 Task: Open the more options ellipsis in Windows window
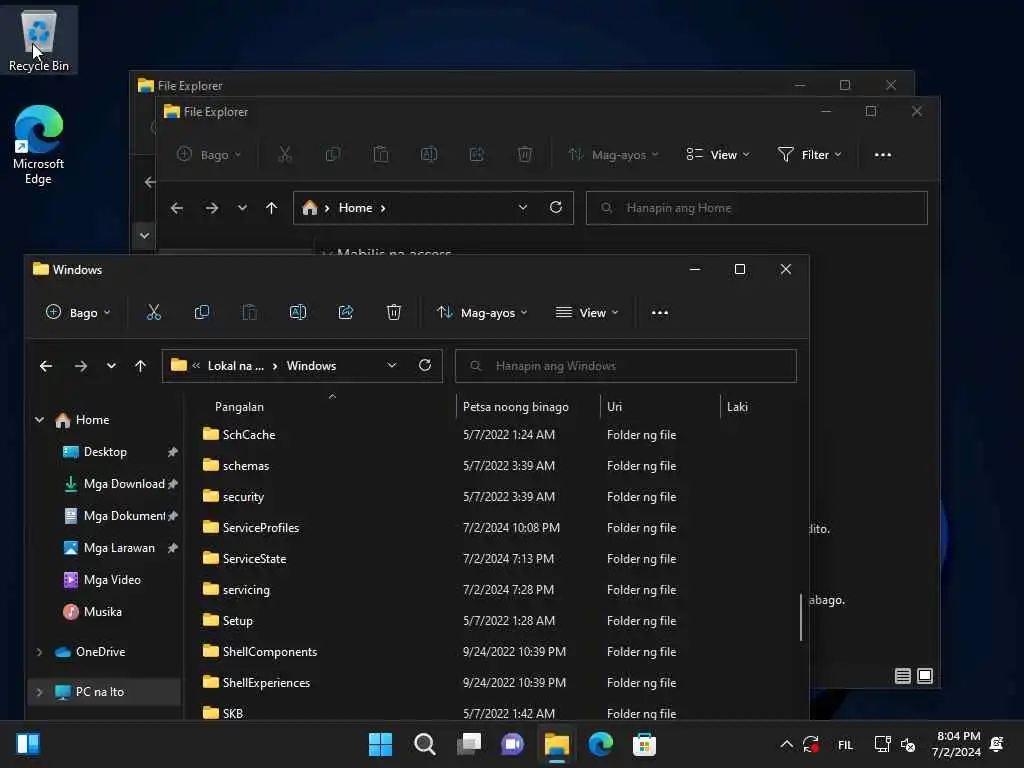[660, 313]
